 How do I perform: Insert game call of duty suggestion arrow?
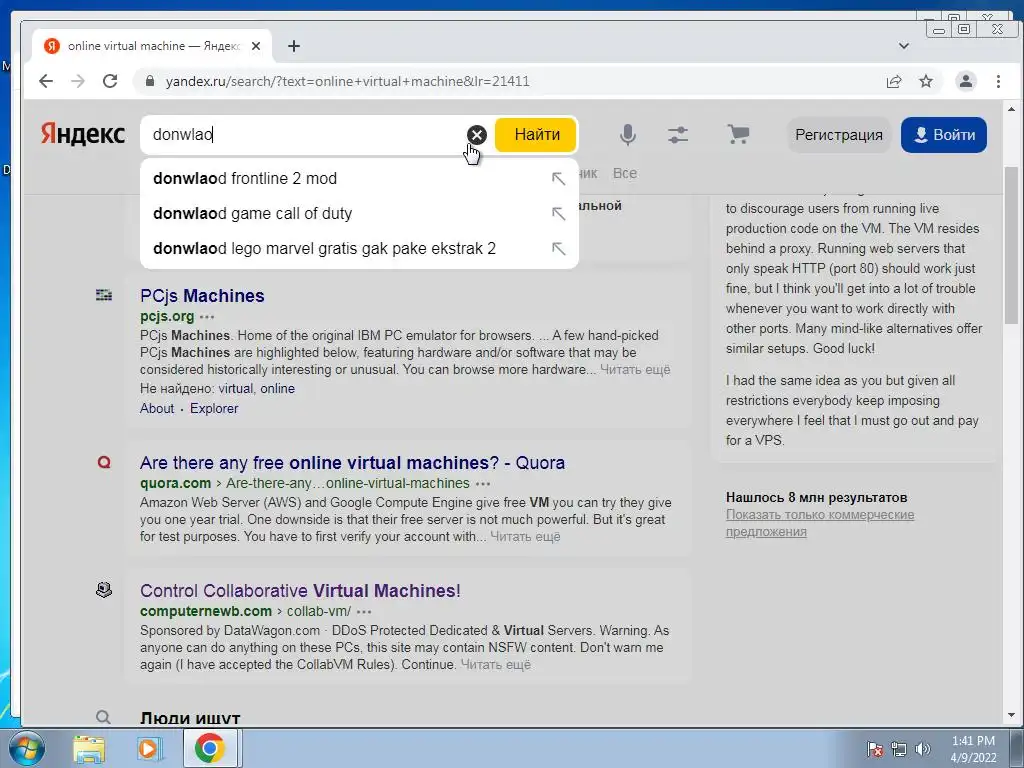(x=558, y=214)
